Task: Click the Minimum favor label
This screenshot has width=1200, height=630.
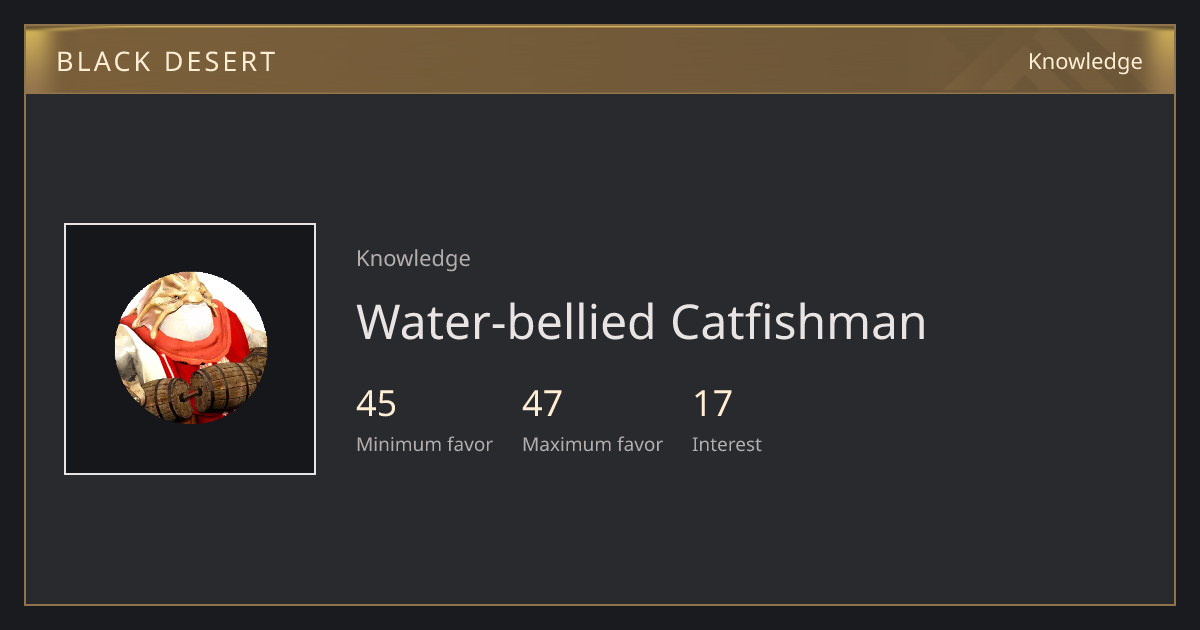Action: click(424, 445)
